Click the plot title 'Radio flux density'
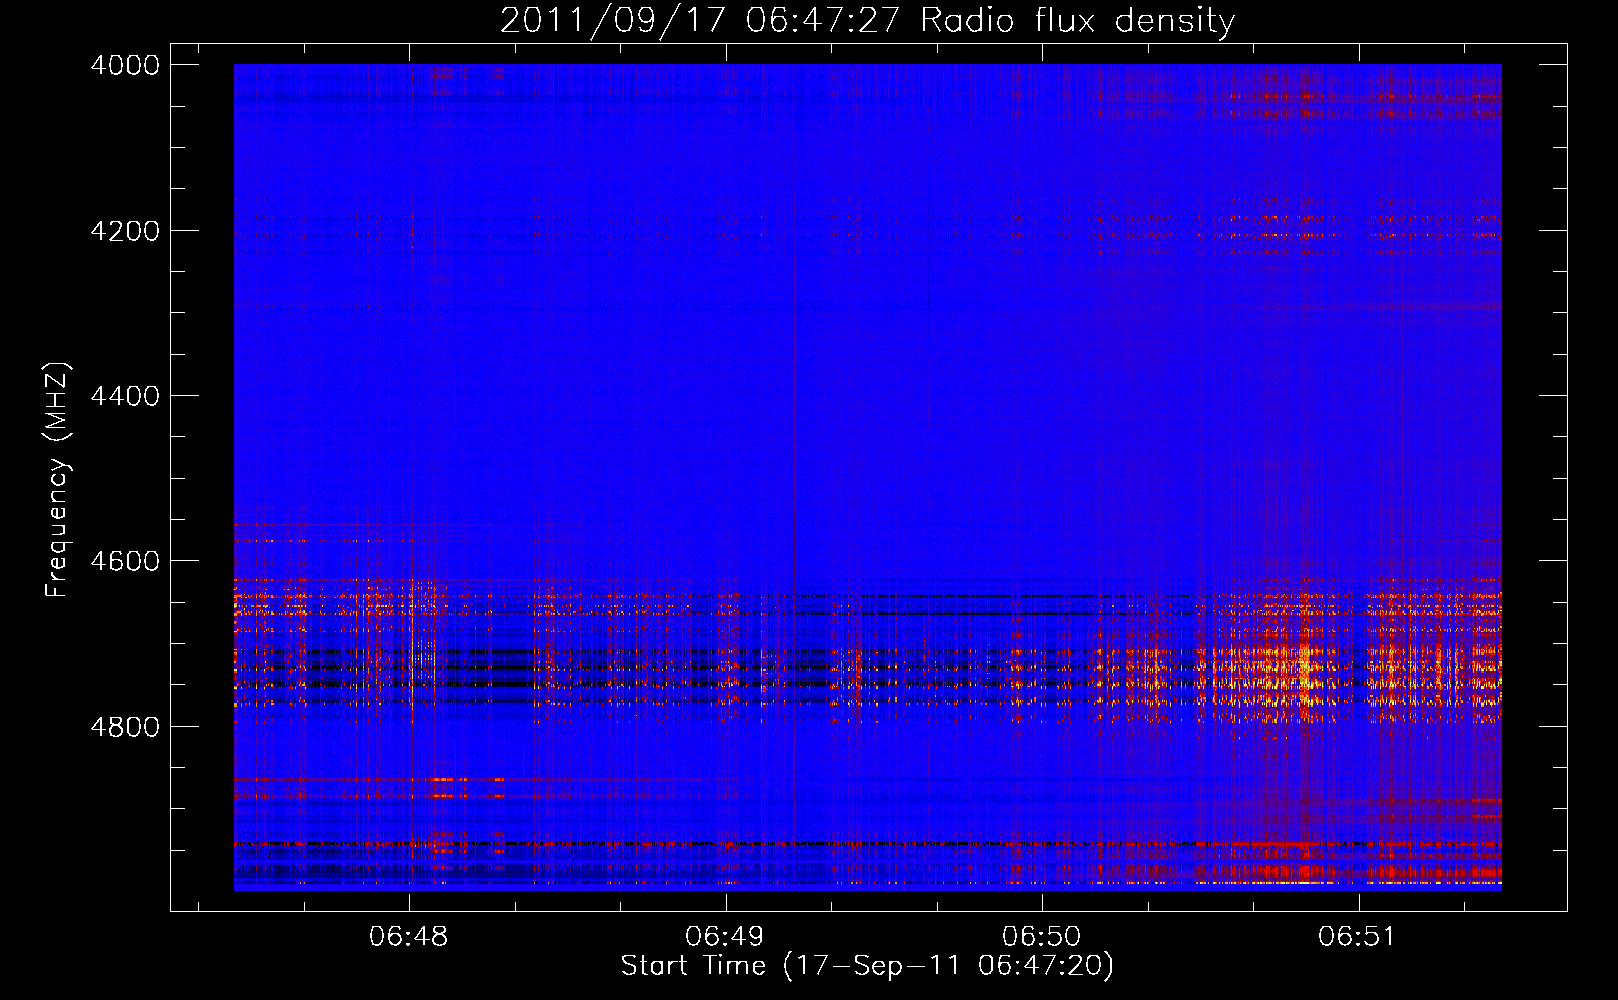 (x=1077, y=20)
